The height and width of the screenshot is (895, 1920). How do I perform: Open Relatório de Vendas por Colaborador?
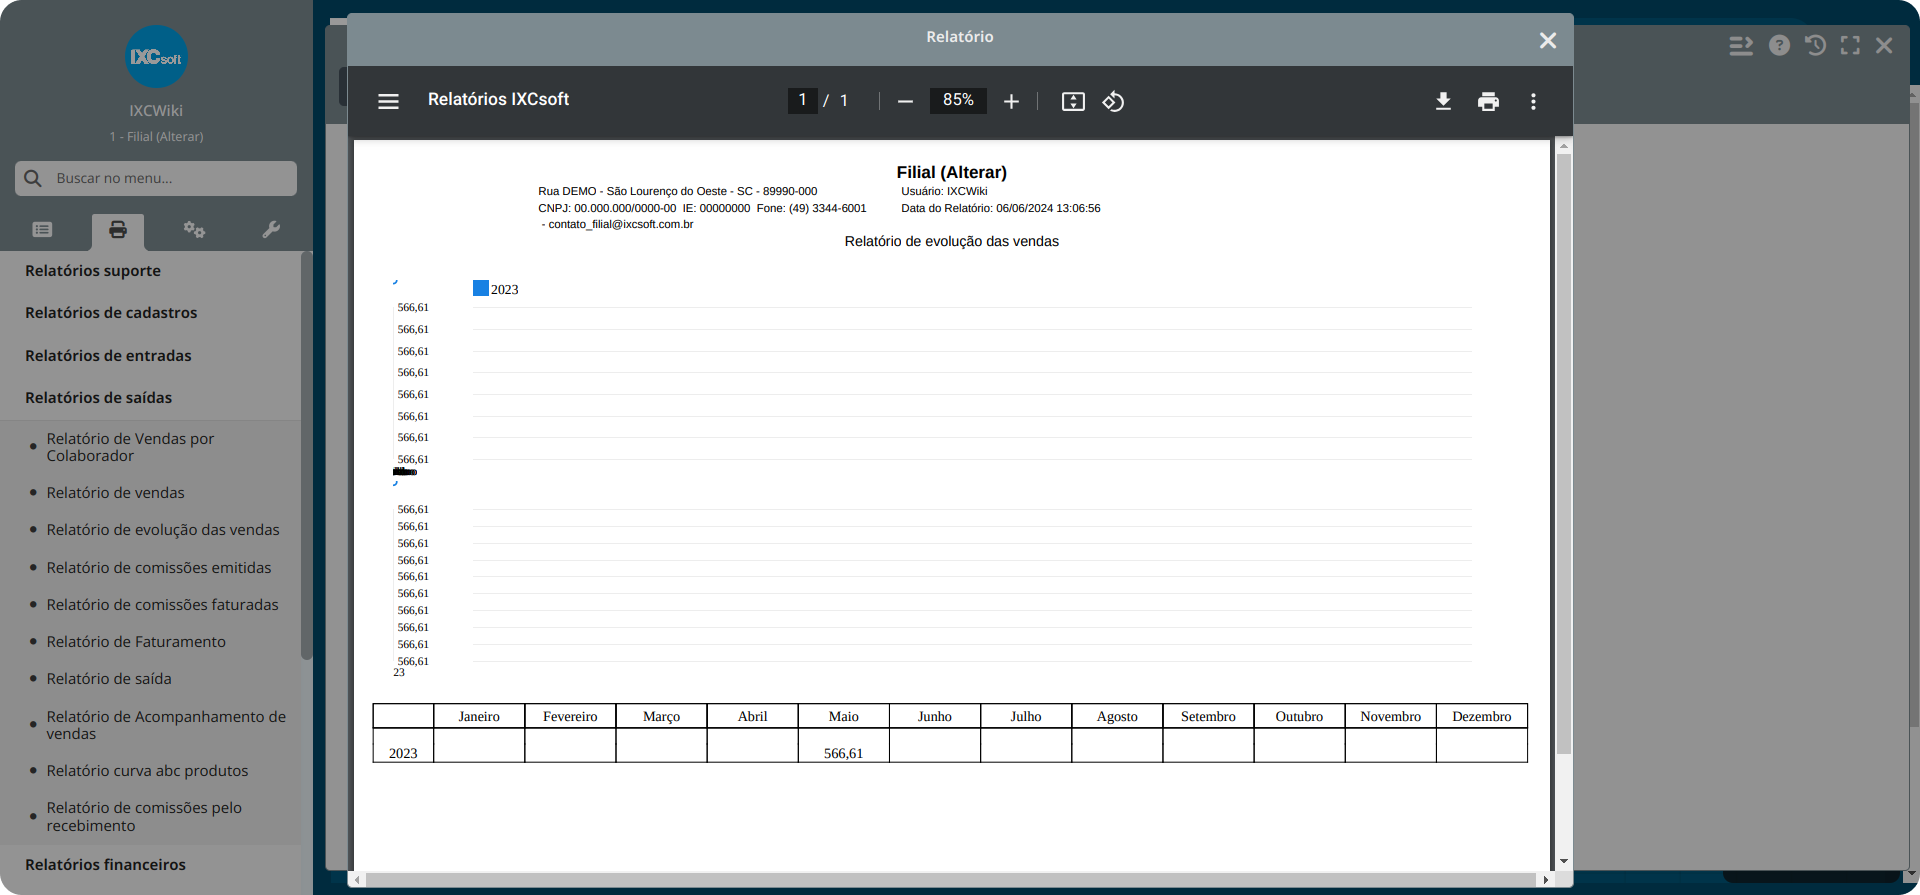coord(130,447)
